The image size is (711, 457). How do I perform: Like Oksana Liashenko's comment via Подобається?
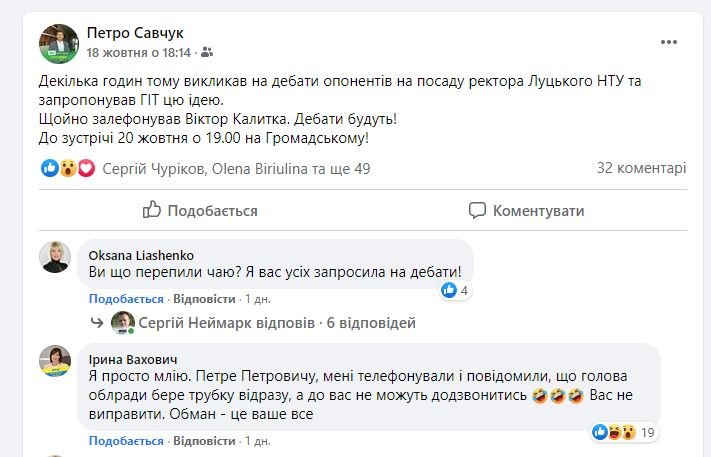coord(126,299)
